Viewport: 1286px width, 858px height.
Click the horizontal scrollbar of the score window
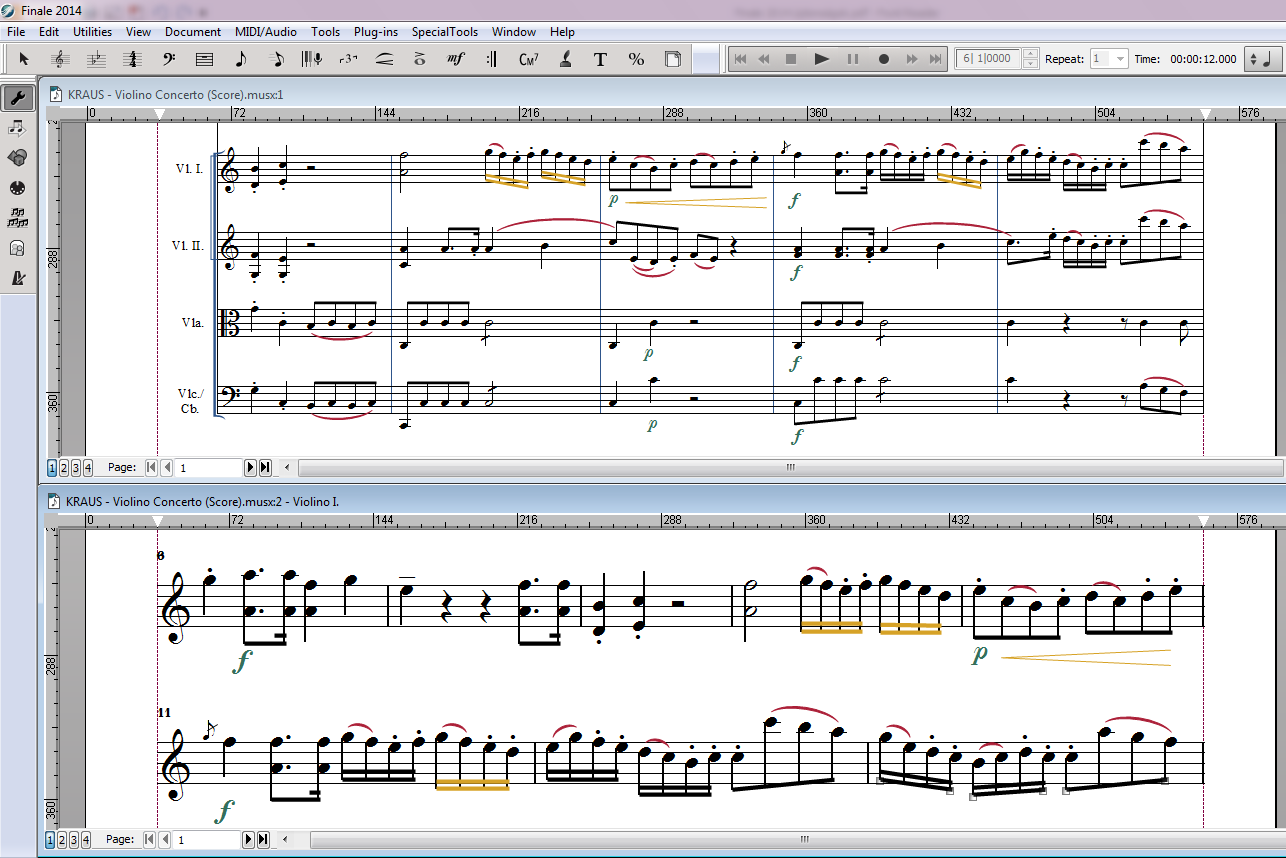(x=789, y=467)
